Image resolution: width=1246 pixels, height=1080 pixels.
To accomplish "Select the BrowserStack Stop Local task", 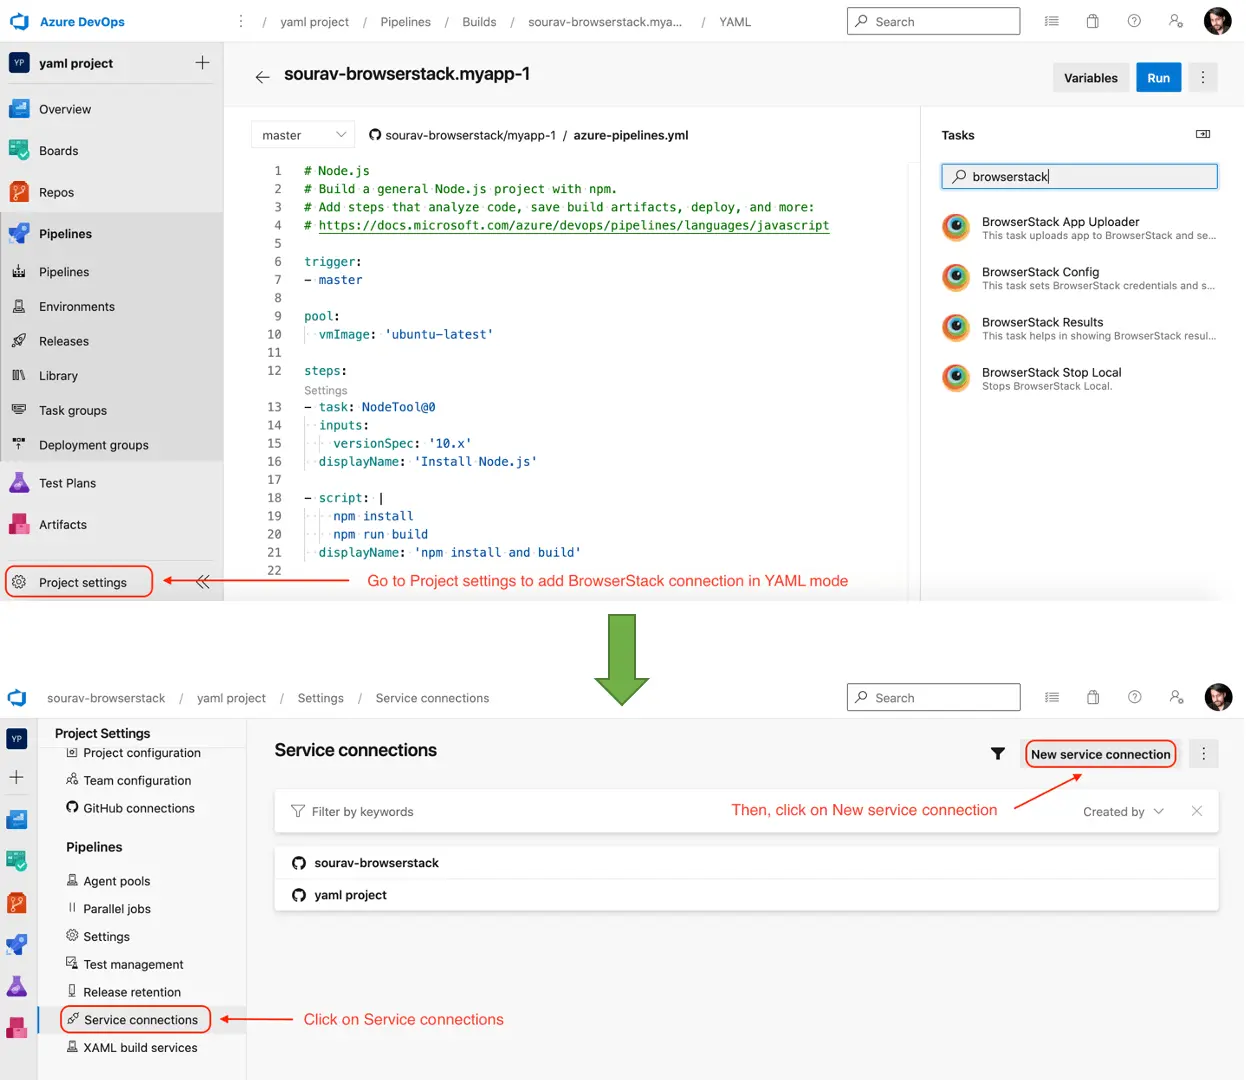I will click(x=1051, y=378).
